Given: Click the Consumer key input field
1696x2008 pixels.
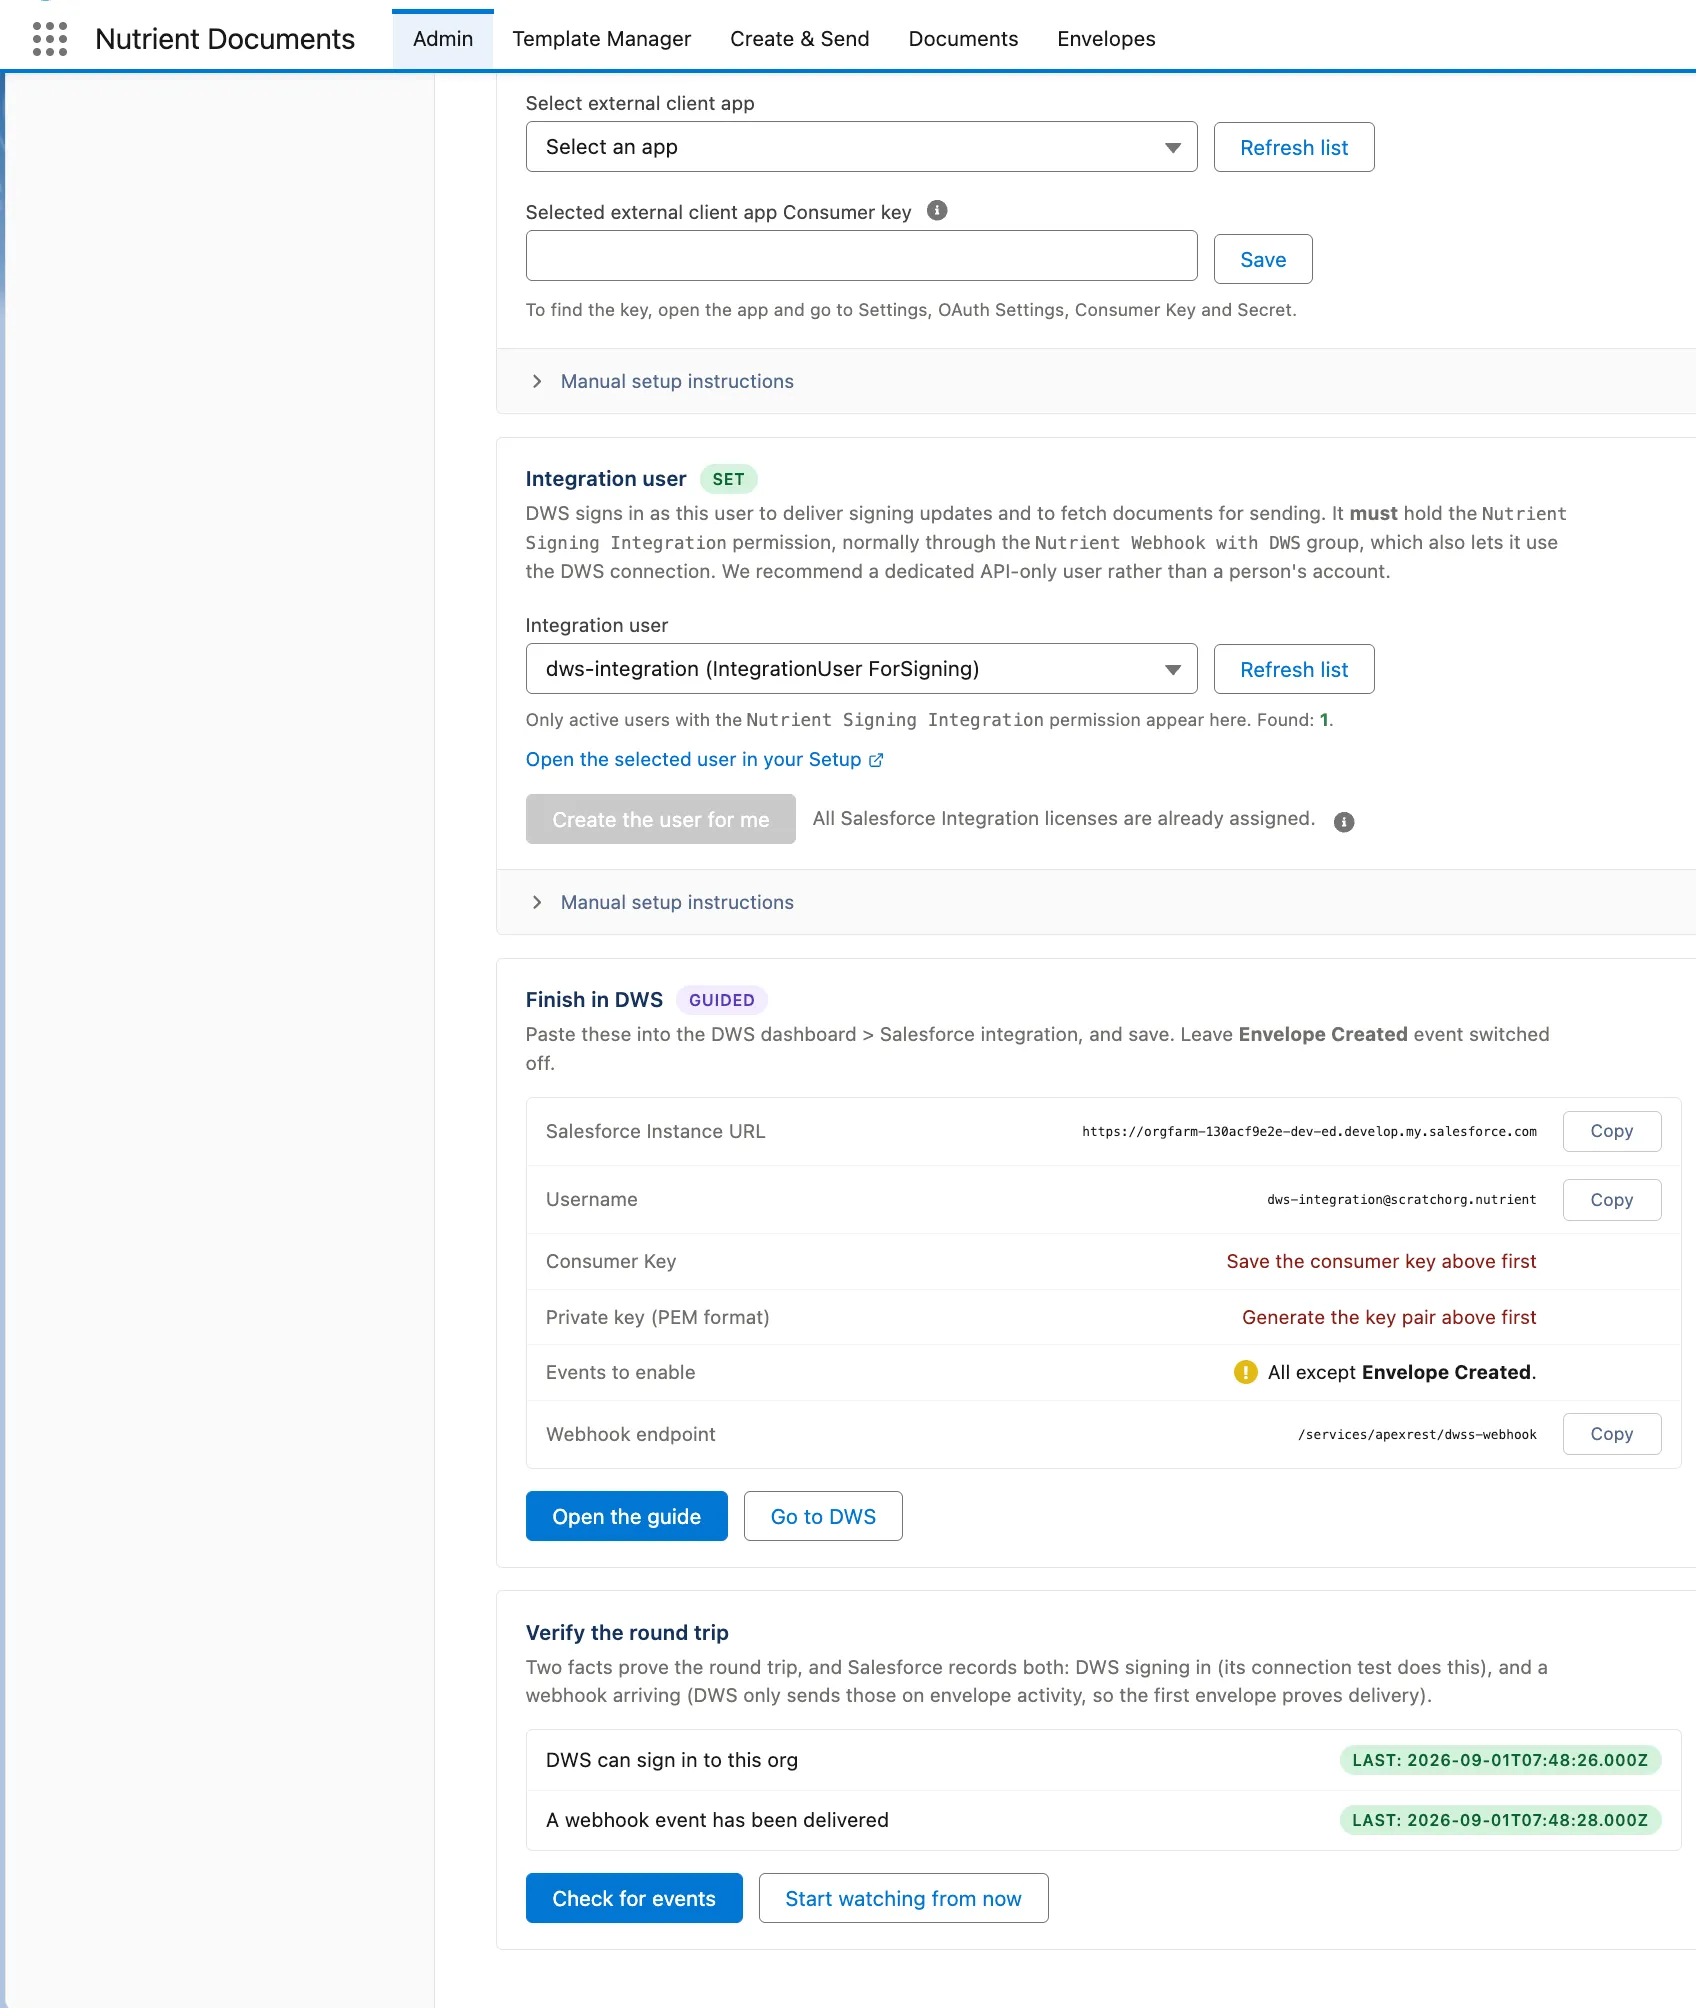Looking at the screenshot, I should [x=861, y=256].
